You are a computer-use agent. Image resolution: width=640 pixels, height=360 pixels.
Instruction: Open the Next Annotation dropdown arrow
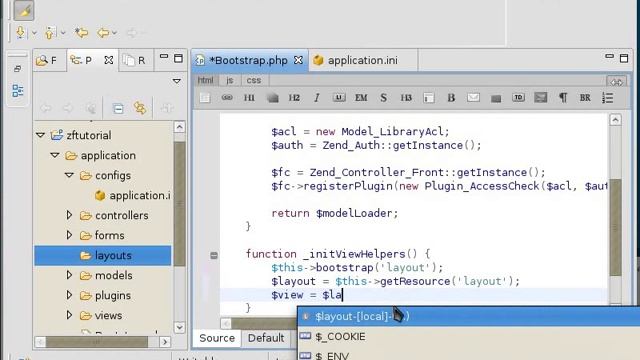tap(34, 33)
